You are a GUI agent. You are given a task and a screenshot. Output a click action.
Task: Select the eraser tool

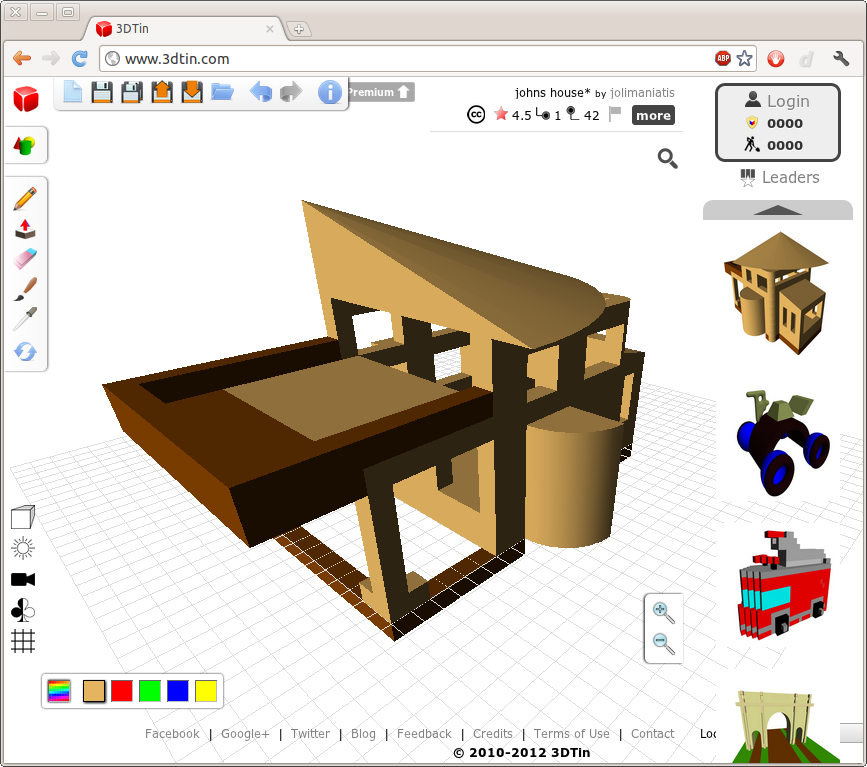click(25, 259)
